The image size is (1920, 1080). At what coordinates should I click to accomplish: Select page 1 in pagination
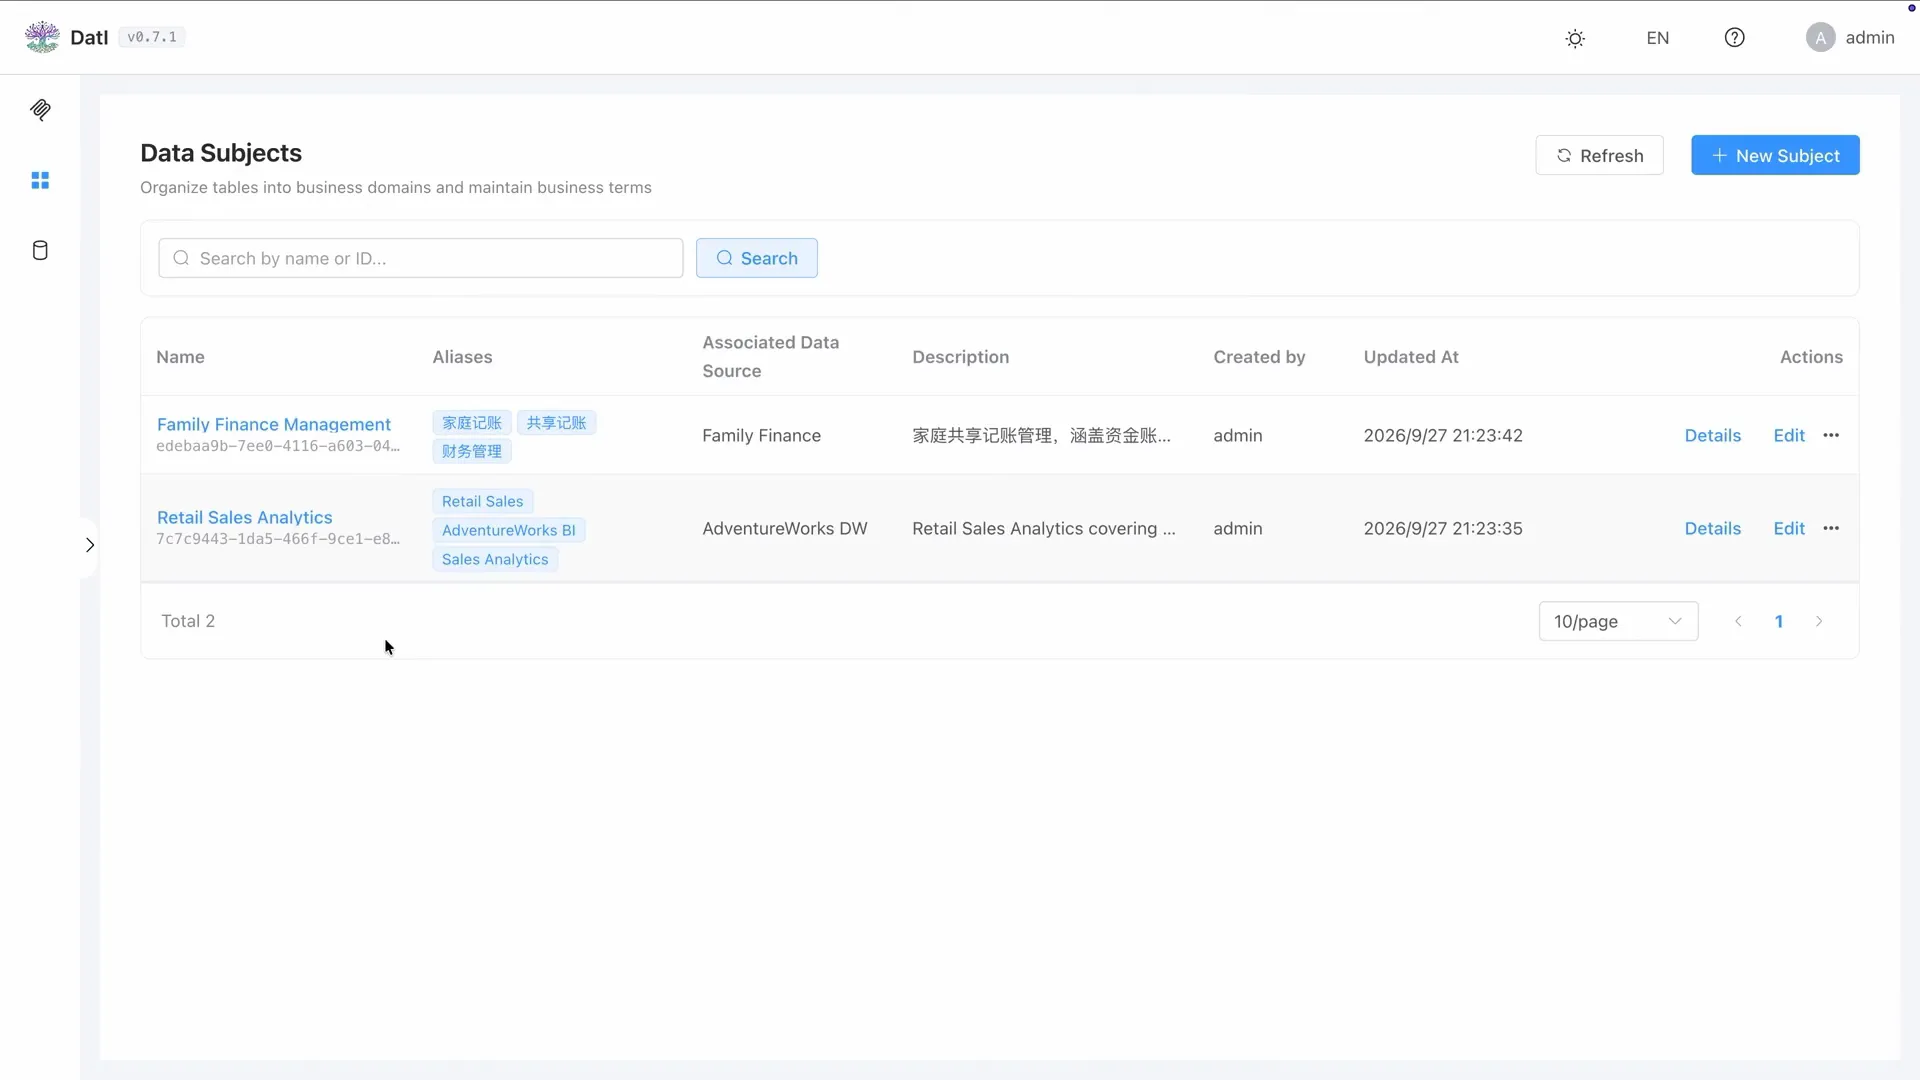pyautogui.click(x=1779, y=621)
